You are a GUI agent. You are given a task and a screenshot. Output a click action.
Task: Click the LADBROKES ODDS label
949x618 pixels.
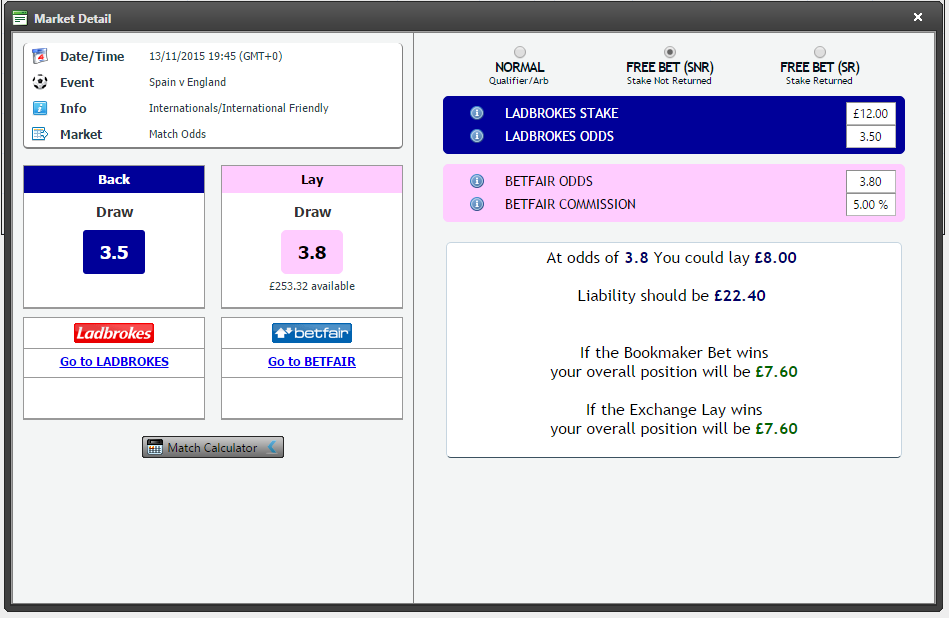click(559, 136)
